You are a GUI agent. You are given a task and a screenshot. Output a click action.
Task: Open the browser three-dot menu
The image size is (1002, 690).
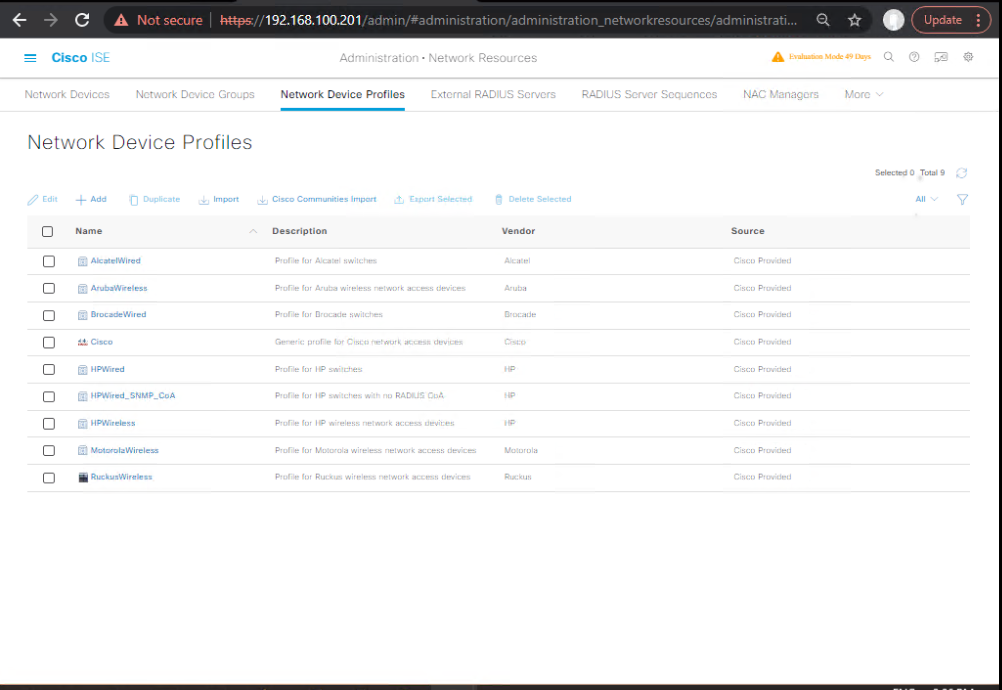click(x=978, y=20)
